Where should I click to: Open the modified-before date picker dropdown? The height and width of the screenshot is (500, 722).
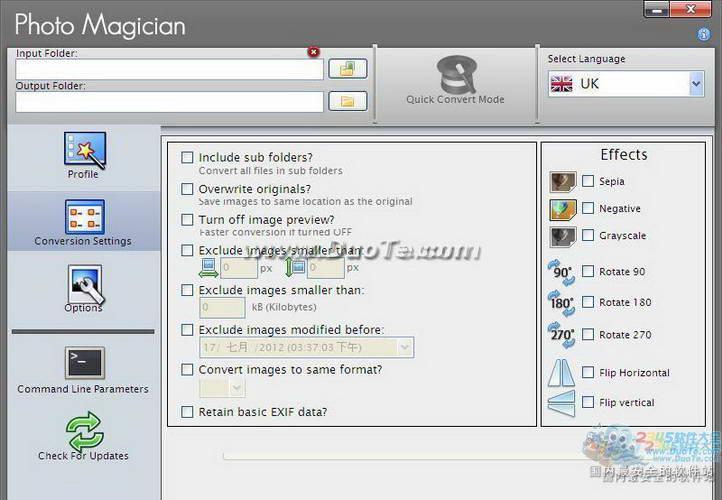(405, 347)
